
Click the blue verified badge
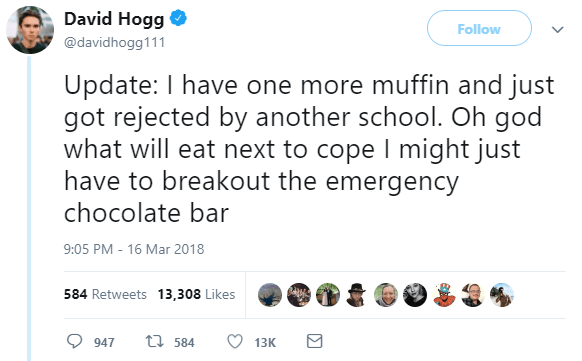pos(178,18)
